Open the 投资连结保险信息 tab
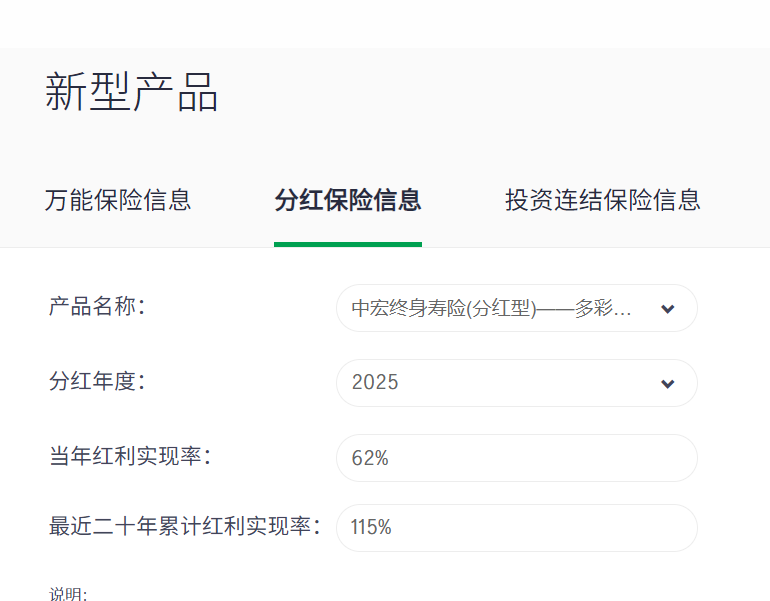770x601 pixels. coord(603,200)
